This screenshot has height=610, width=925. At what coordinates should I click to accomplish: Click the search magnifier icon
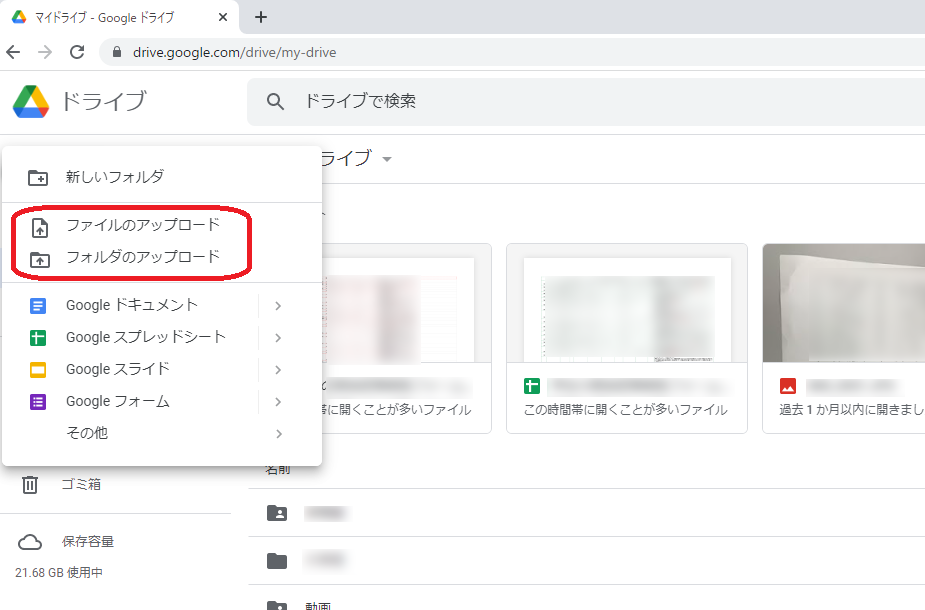(x=275, y=101)
